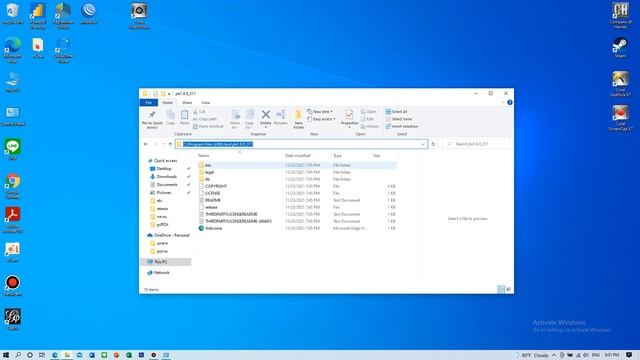Click the Back navigation arrow
The width and height of the screenshot is (640, 360).
146,144
